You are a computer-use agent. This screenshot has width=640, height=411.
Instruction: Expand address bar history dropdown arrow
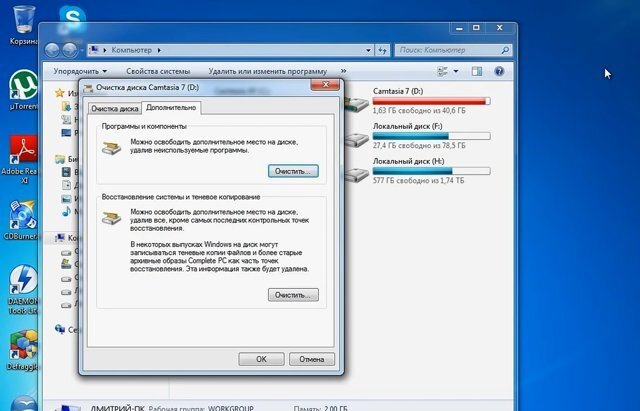pos(368,50)
